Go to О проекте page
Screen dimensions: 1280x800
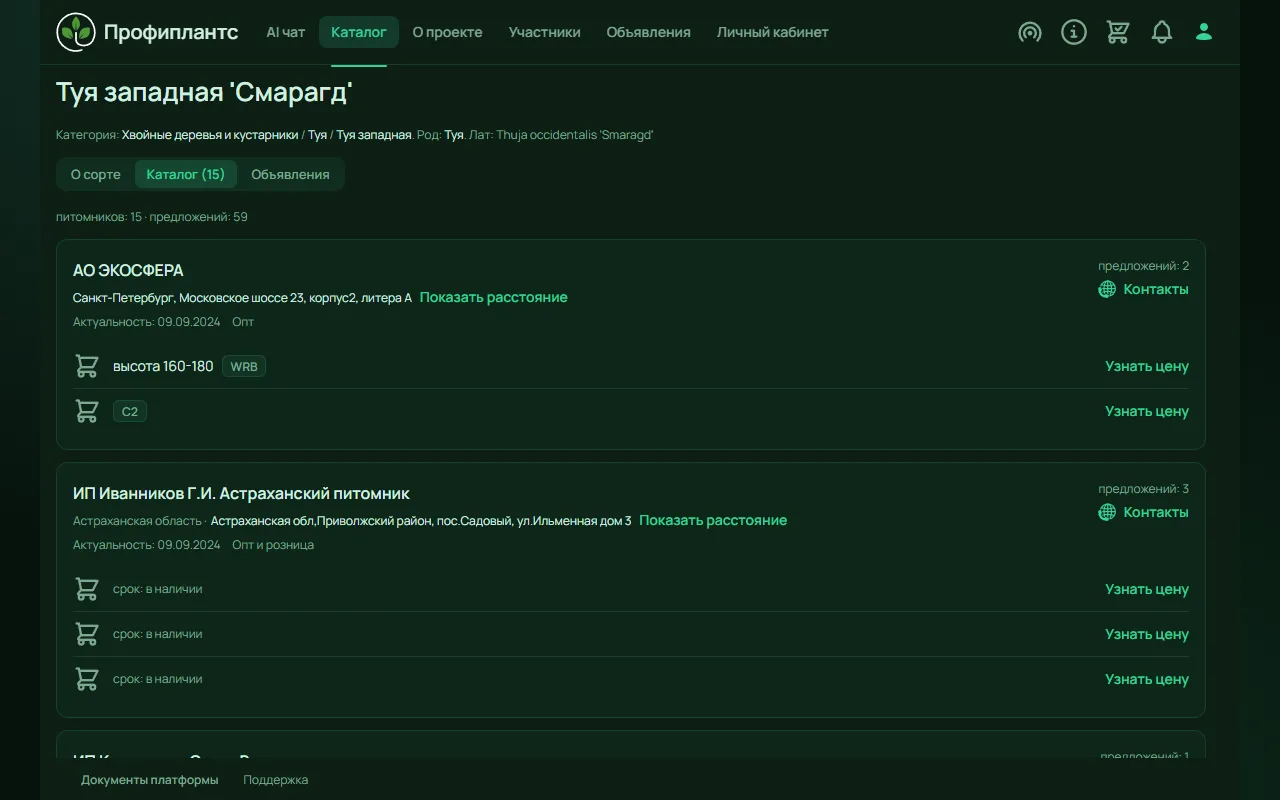(x=447, y=32)
